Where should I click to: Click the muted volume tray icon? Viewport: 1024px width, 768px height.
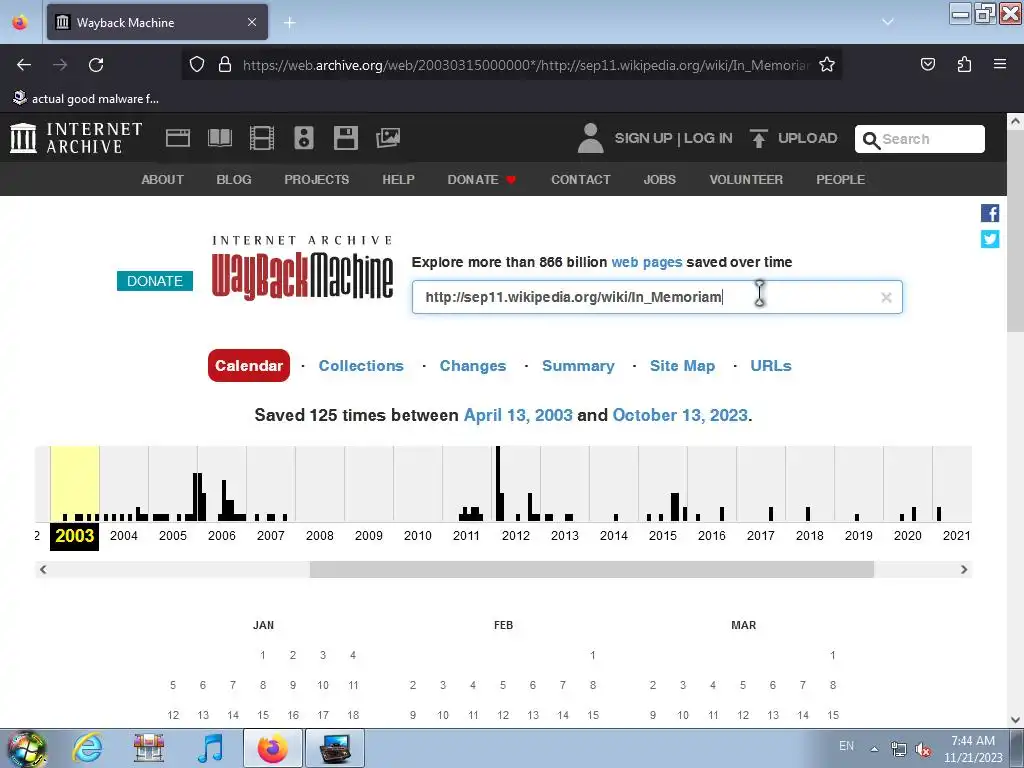pos(923,750)
